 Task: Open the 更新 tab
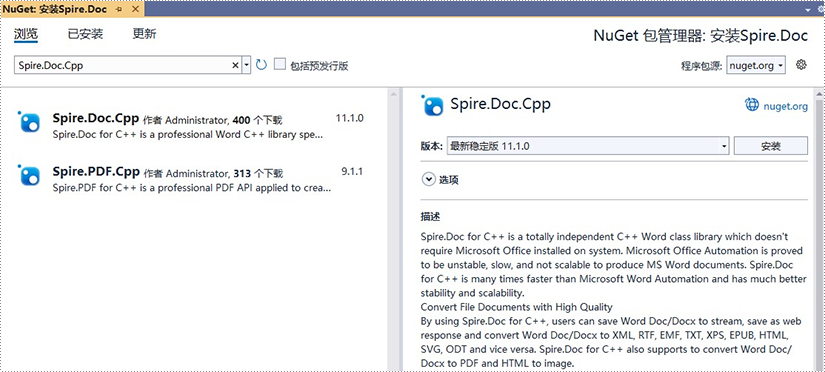tap(144, 34)
